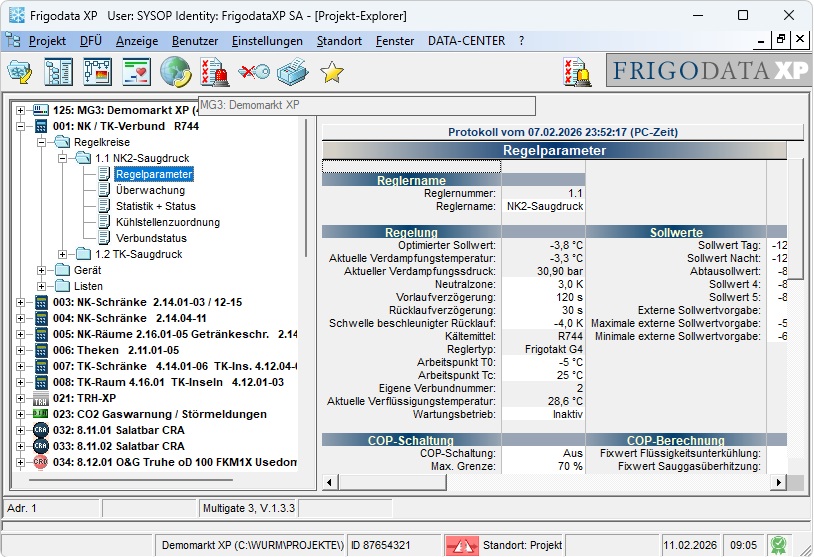
Task: Expand the Listen folder node
Action: click(x=42, y=287)
